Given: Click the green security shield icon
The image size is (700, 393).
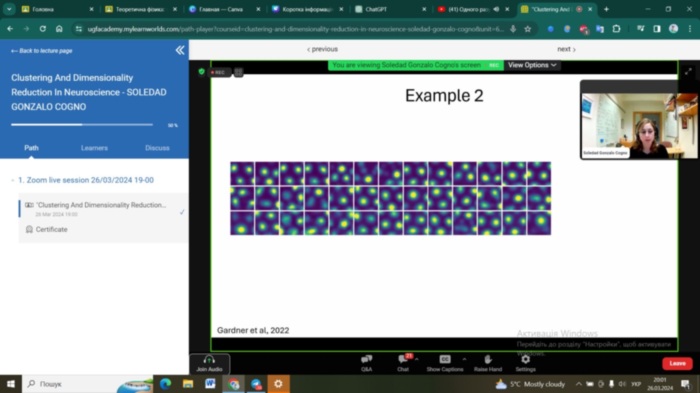Looking at the screenshot, I should (x=201, y=71).
